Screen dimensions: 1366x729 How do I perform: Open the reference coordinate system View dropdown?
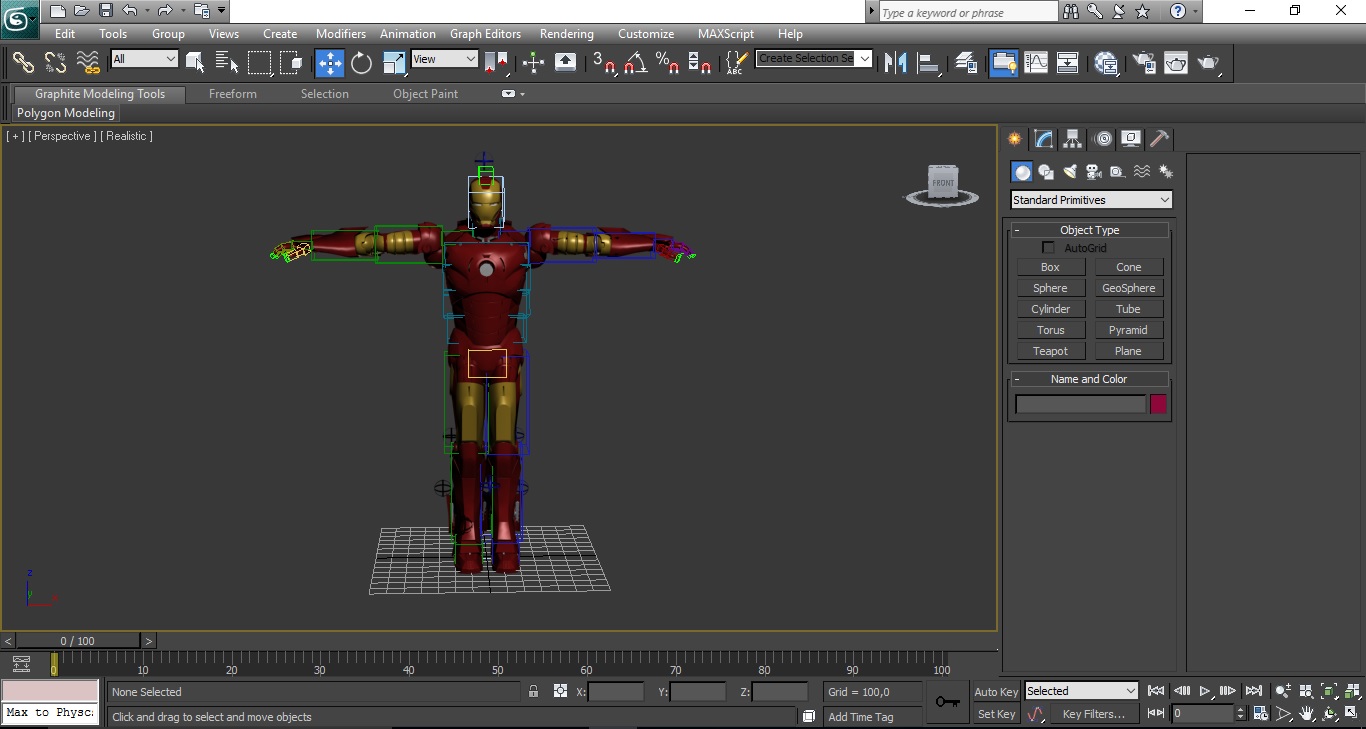[x=445, y=59]
